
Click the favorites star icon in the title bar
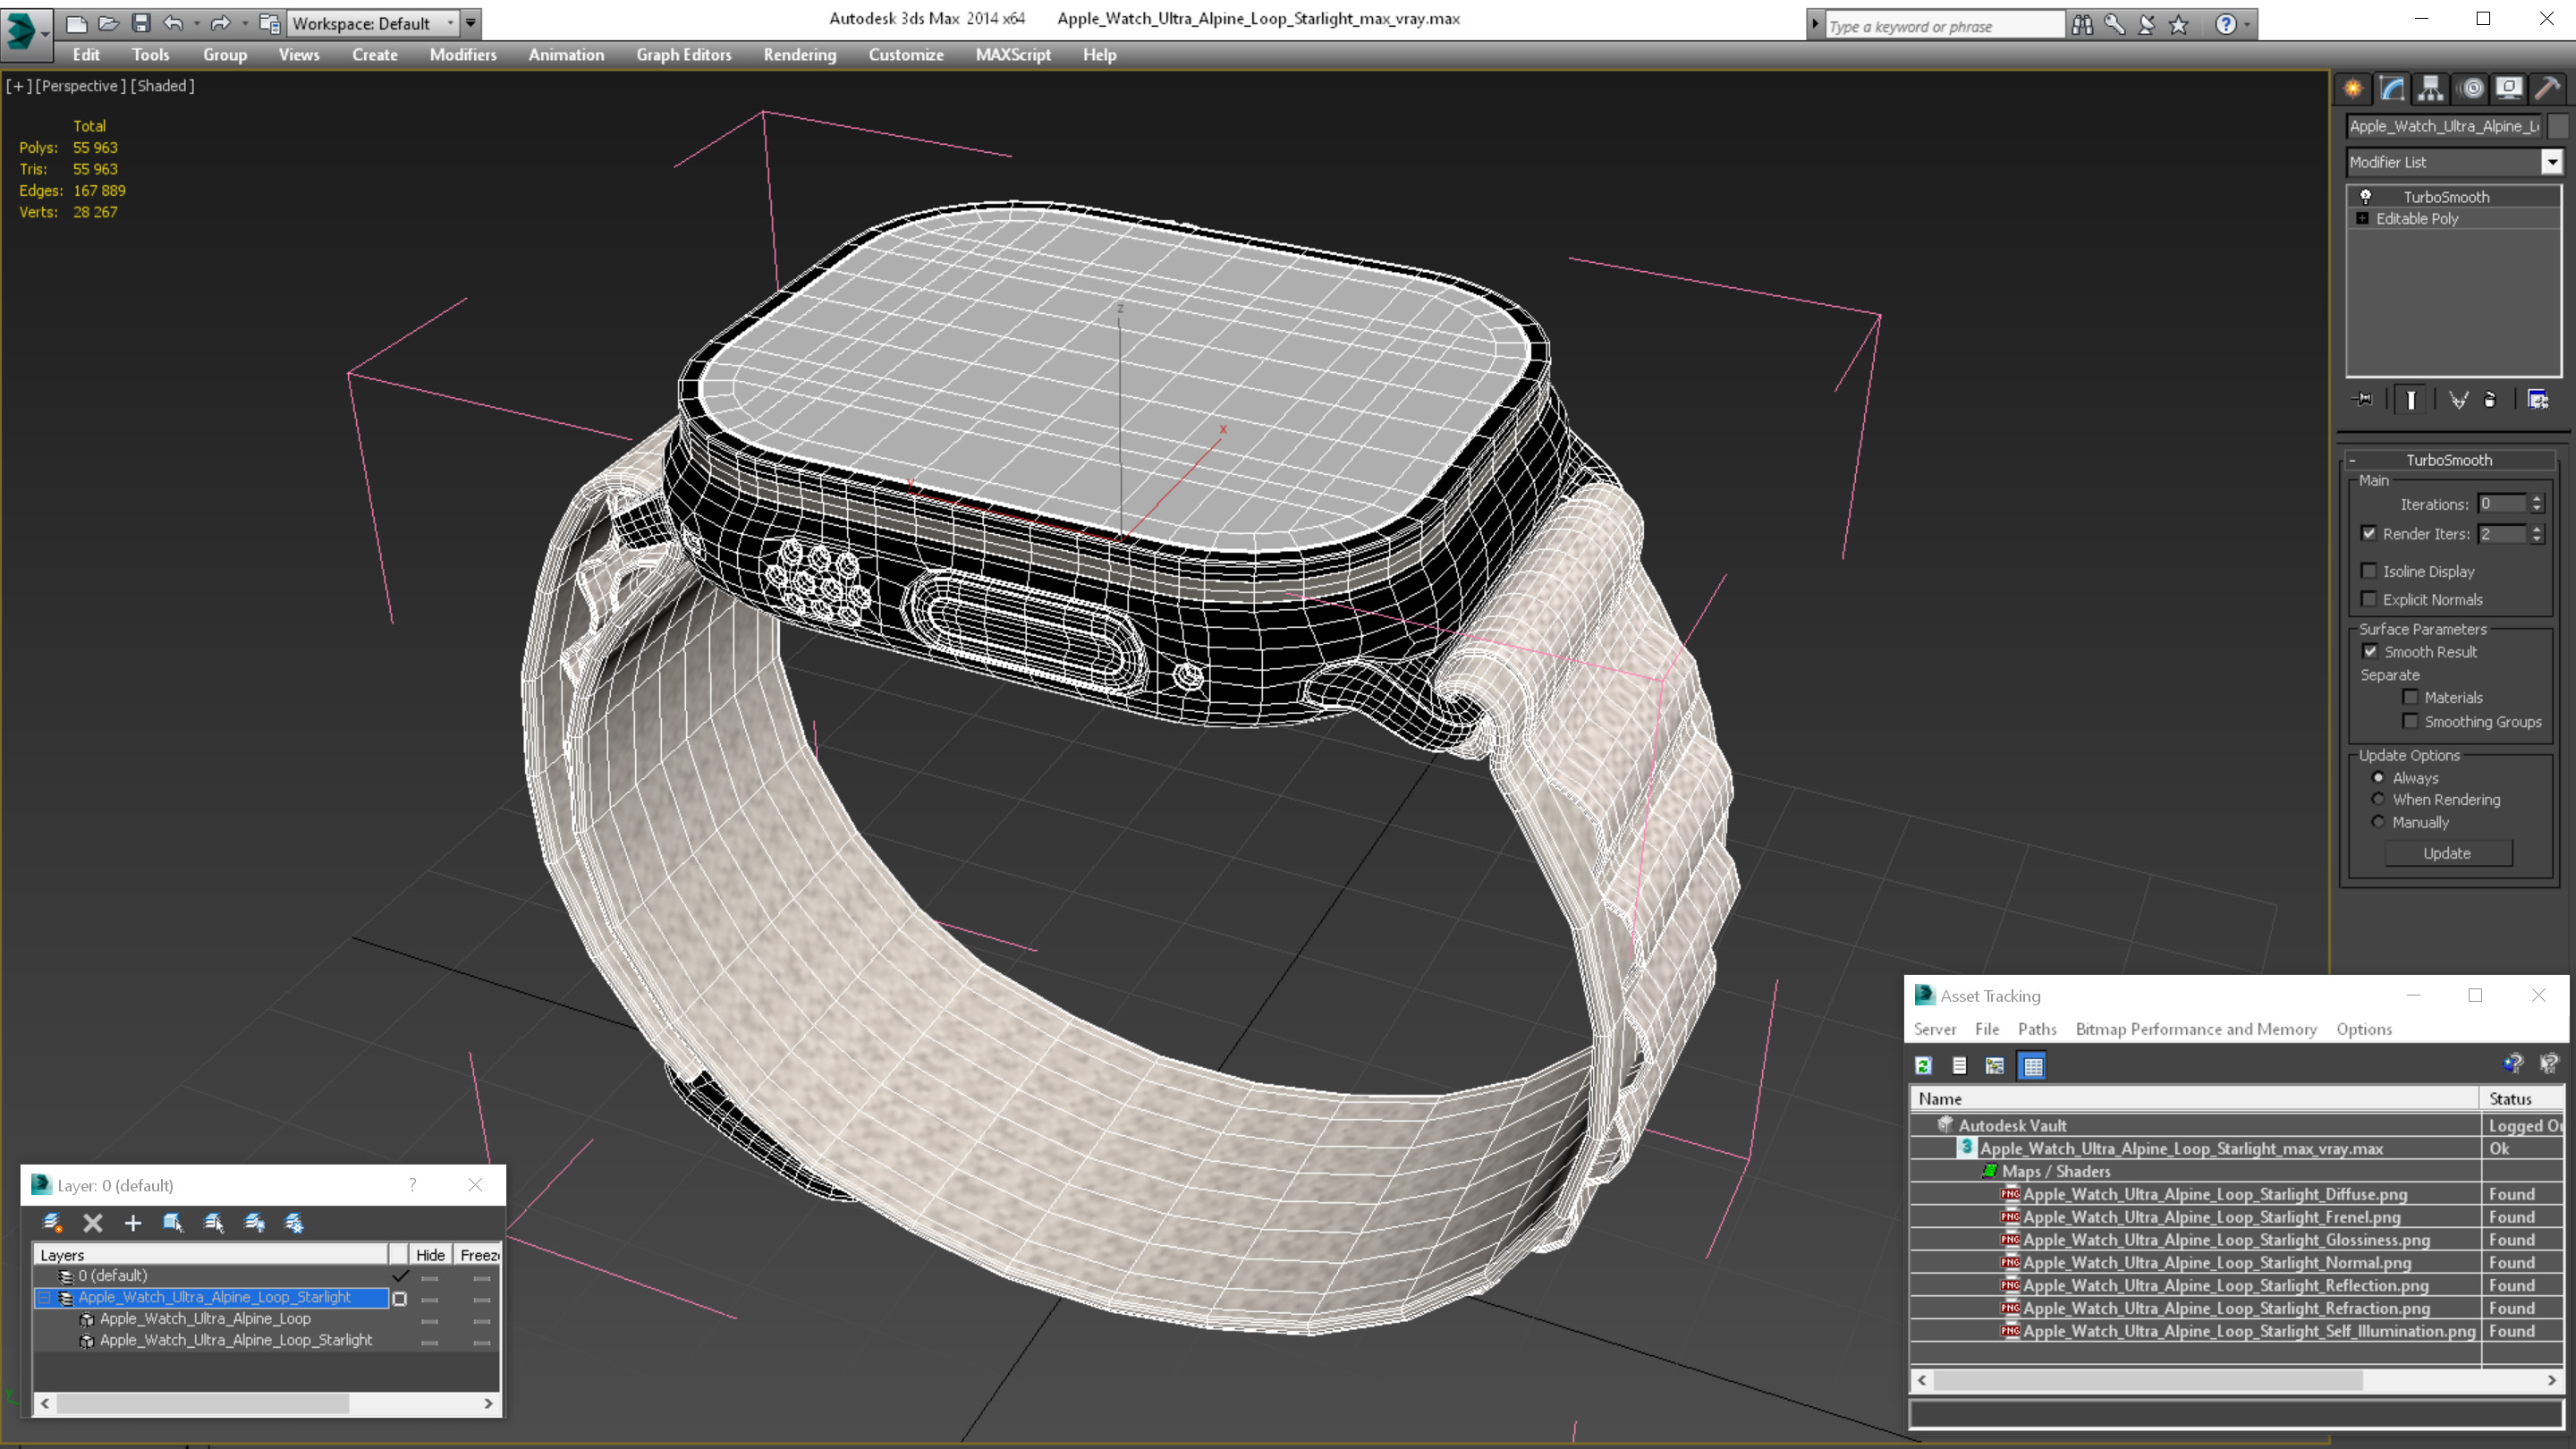click(2179, 25)
